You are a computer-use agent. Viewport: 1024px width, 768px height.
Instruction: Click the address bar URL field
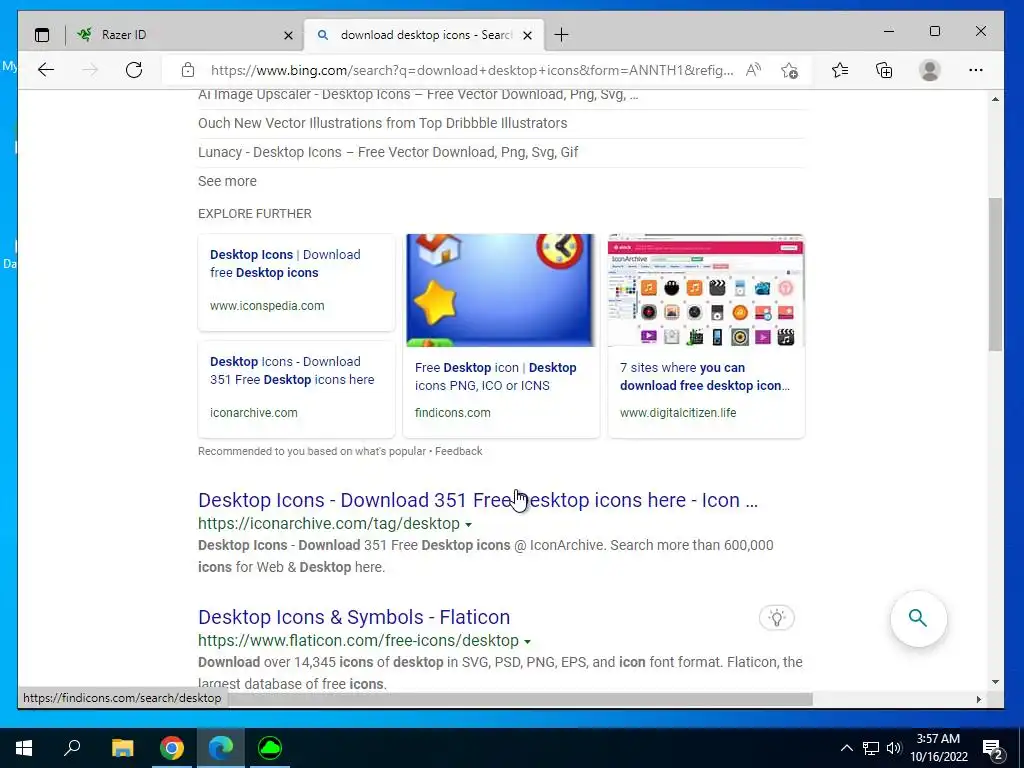point(472,70)
